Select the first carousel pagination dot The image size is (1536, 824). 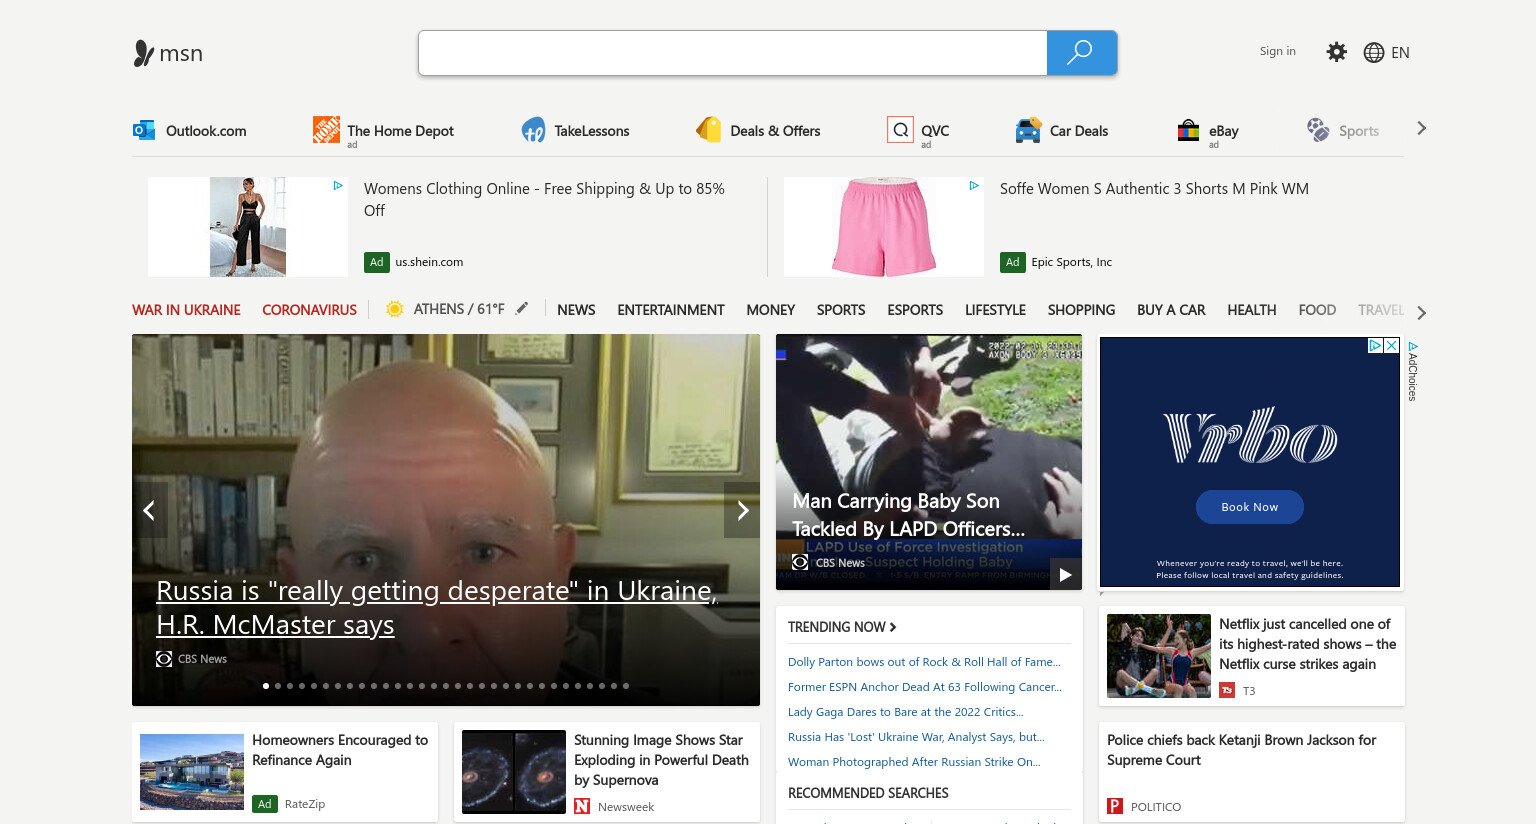[266, 686]
